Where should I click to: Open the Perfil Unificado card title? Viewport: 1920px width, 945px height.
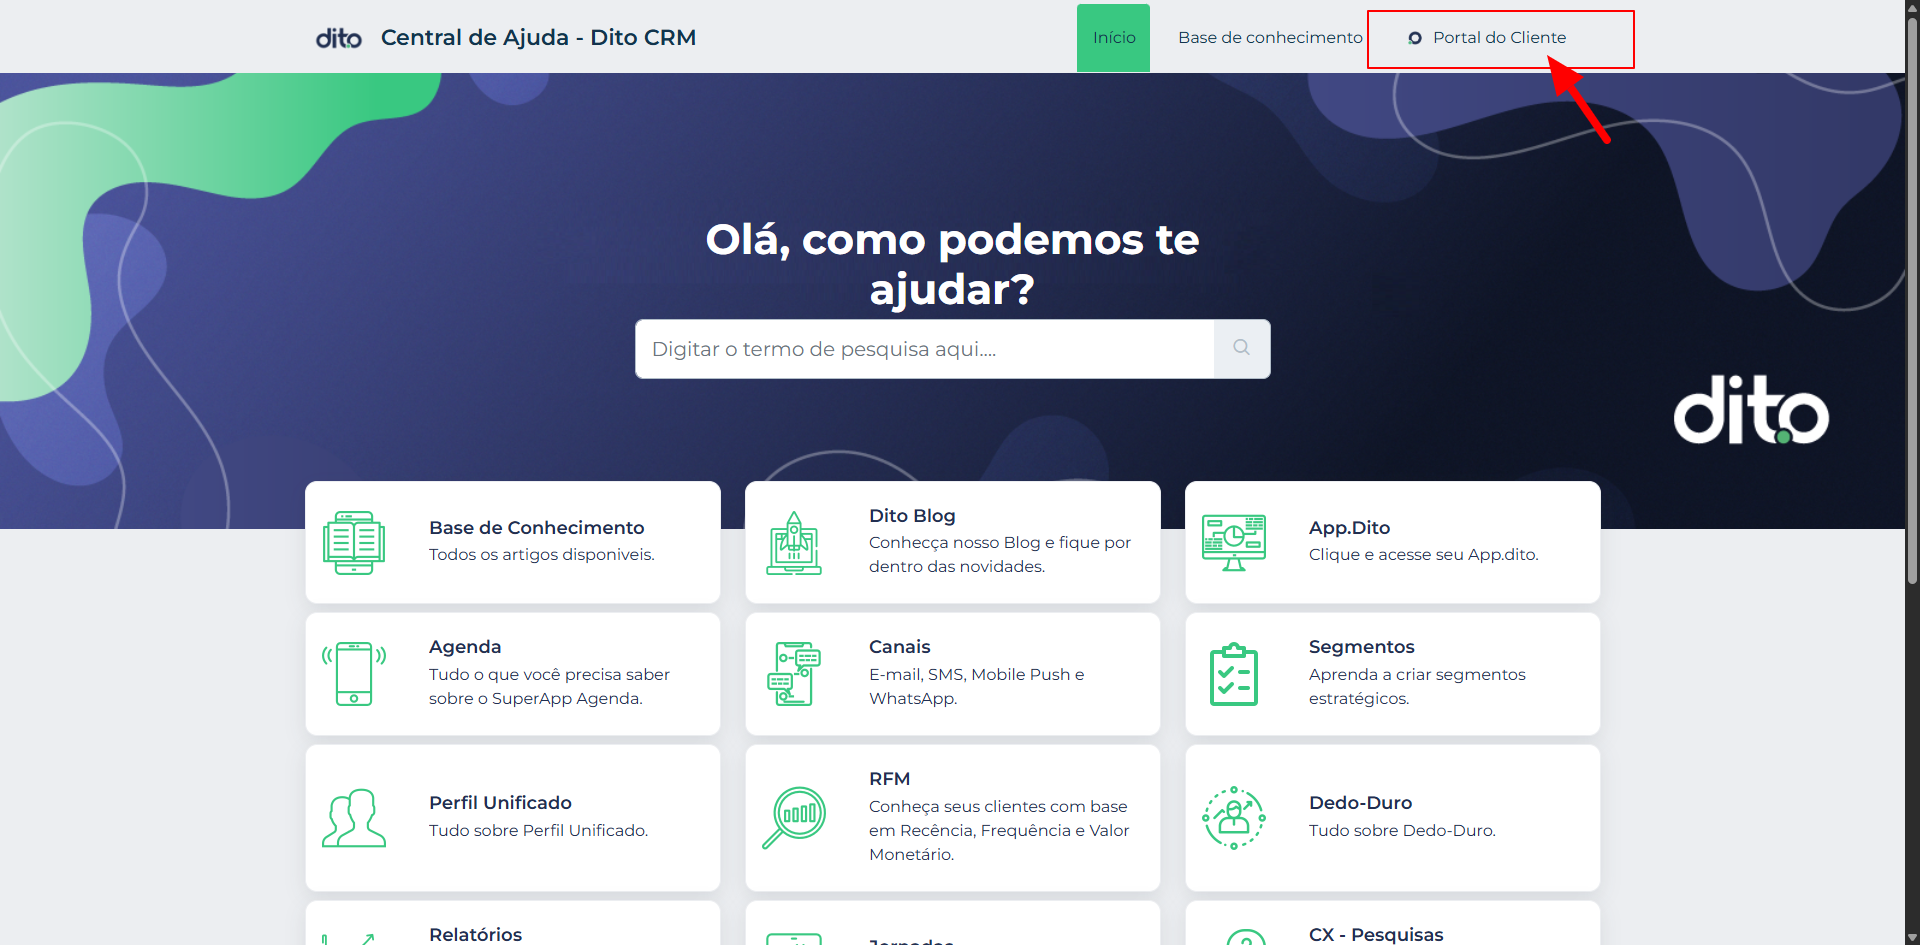pyautogui.click(x=500, y=803)
